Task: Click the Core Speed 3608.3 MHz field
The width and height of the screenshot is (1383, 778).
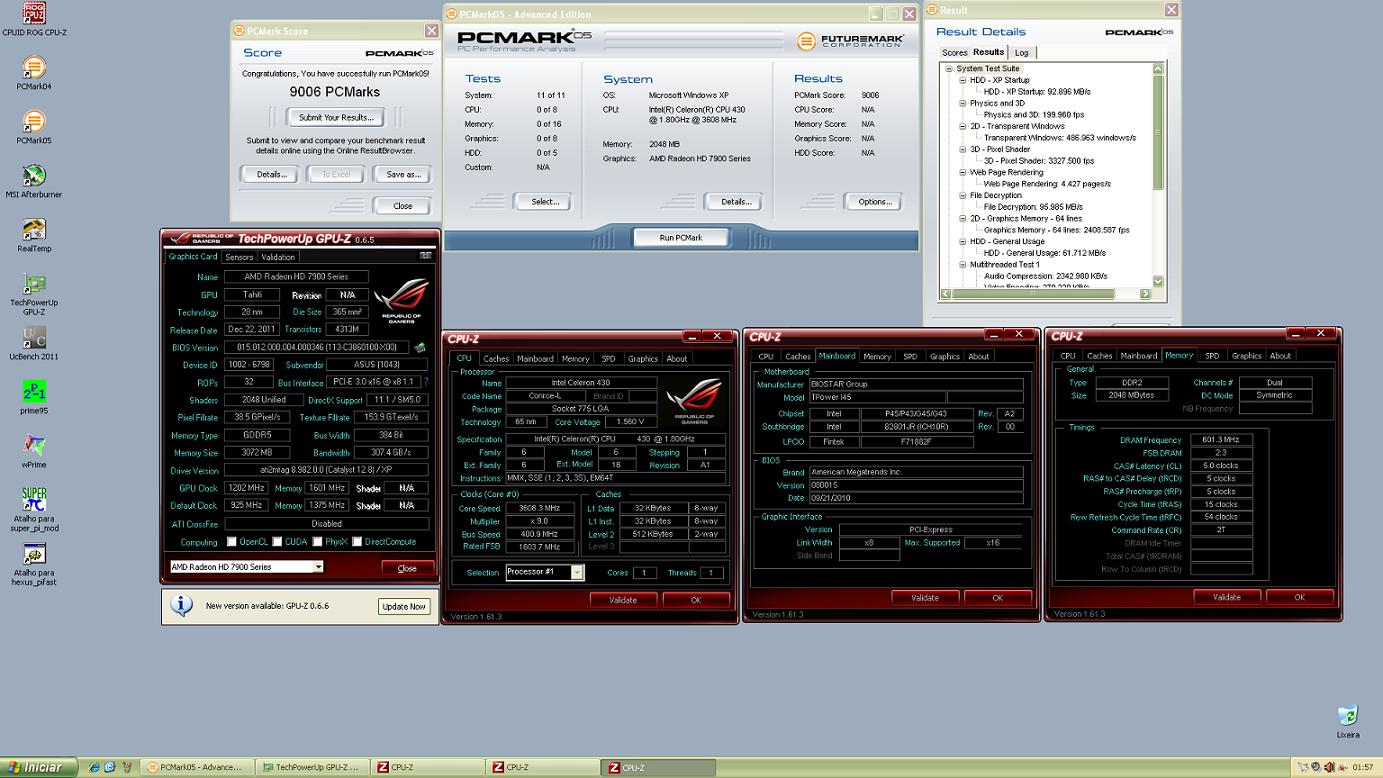Action: 542,509
